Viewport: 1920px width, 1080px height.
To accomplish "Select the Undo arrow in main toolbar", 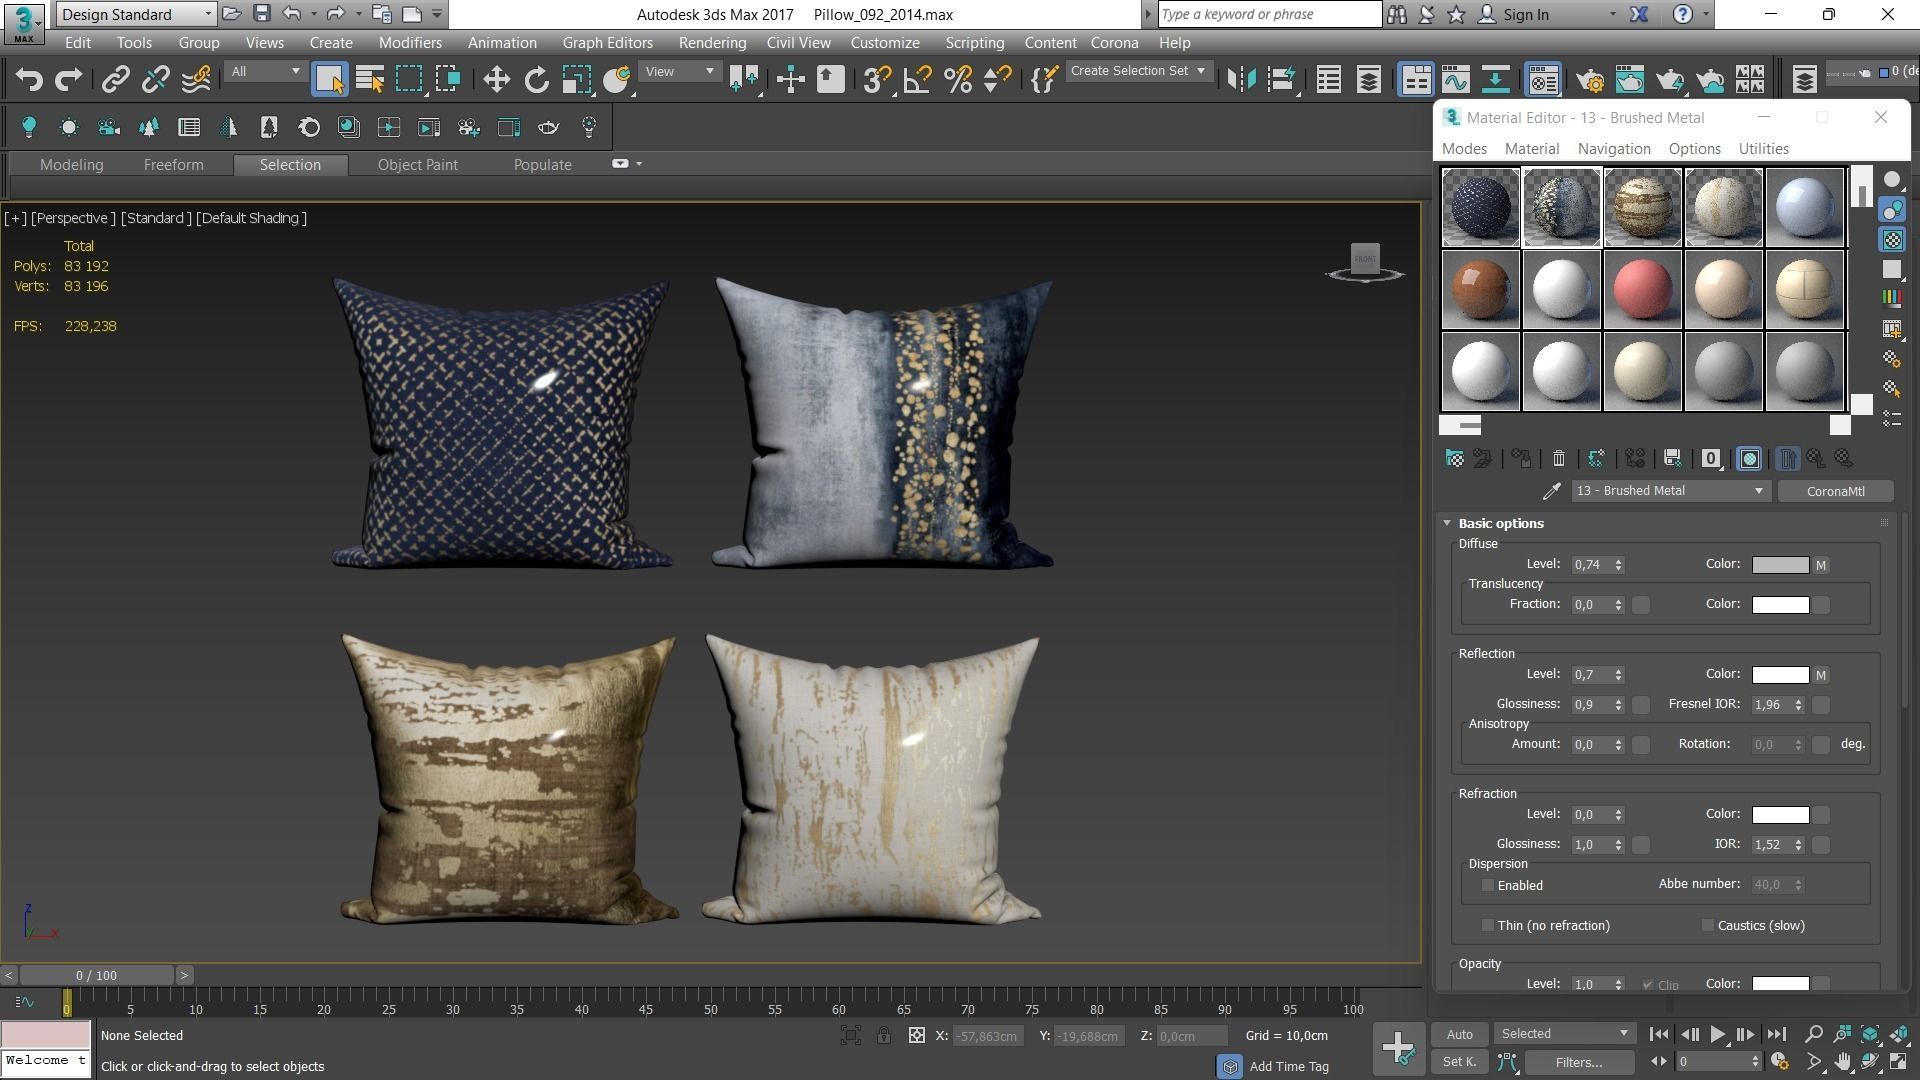I will pyautogui.click(x=29, y=80).
